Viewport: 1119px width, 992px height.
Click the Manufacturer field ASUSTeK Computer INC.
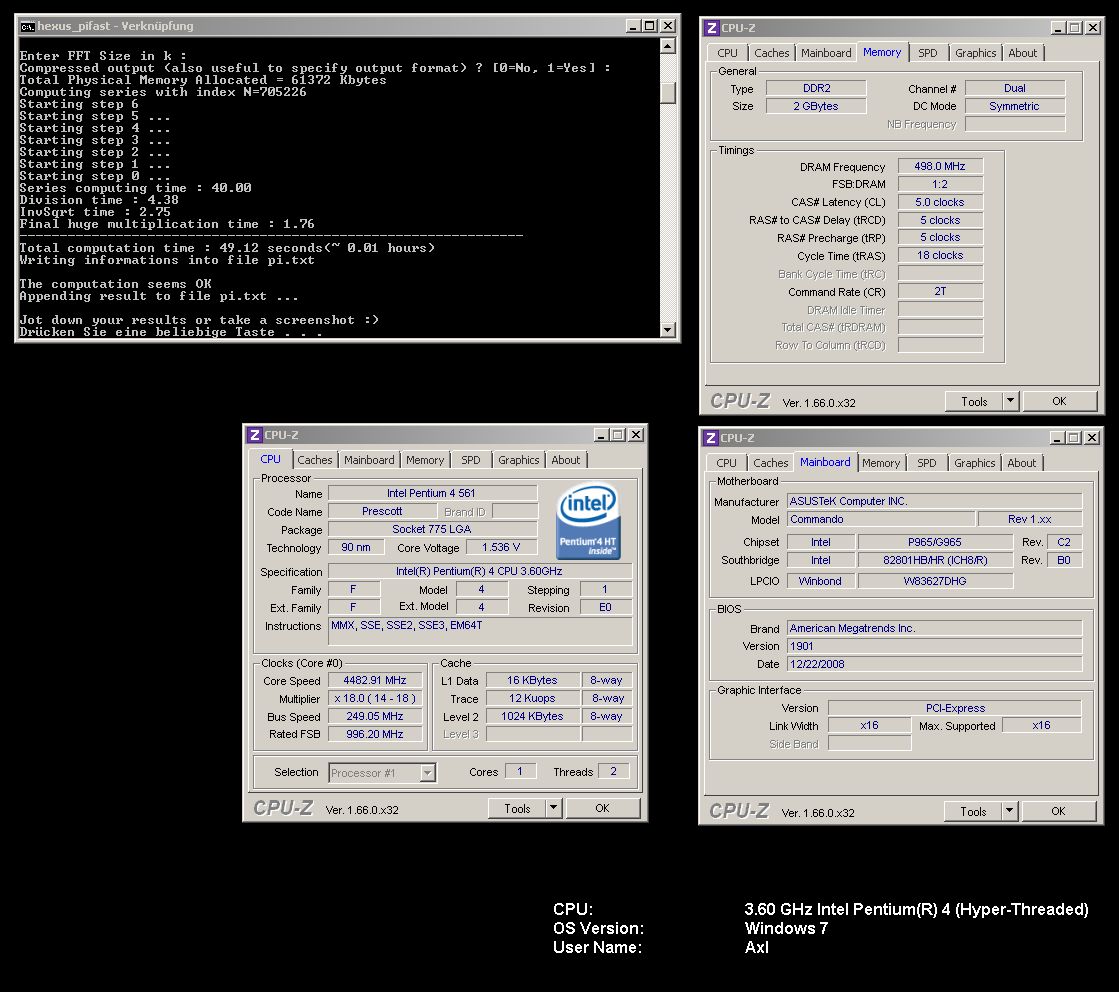point(935,502)
